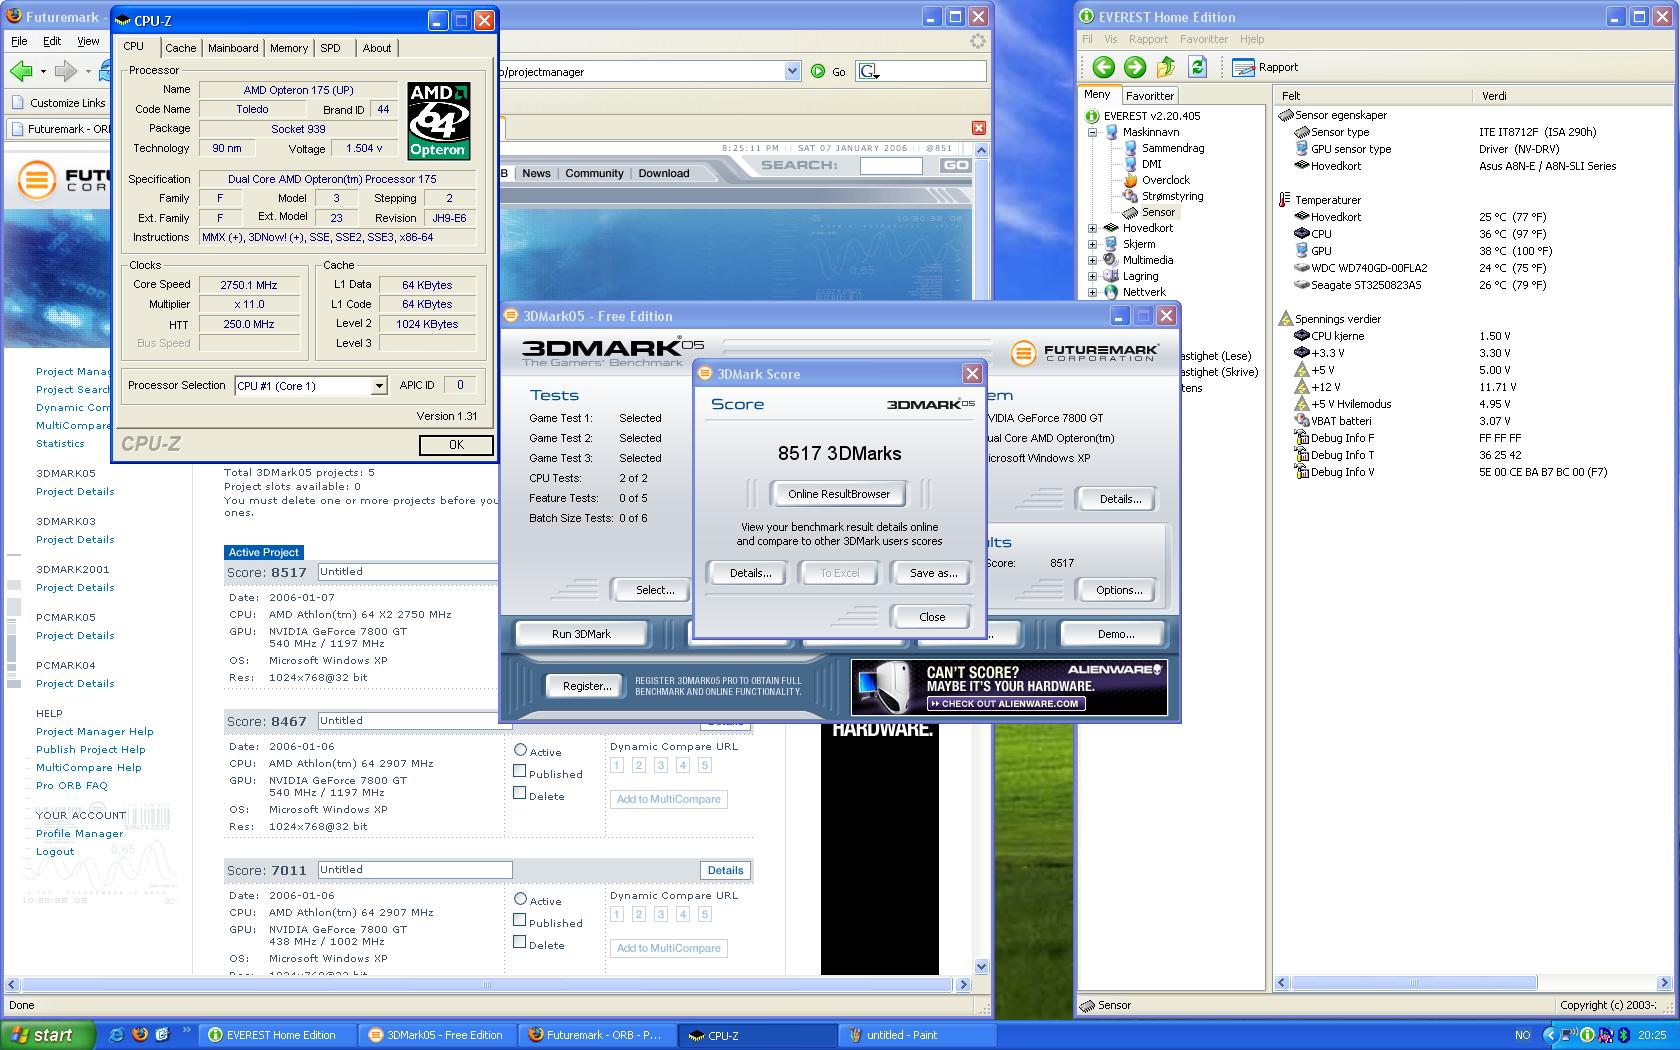Viewport: 1680px width, 1050px height.
Task: Click the green forward arrow in EVEREST toolbar
Action: click(x=1135, y=67)
